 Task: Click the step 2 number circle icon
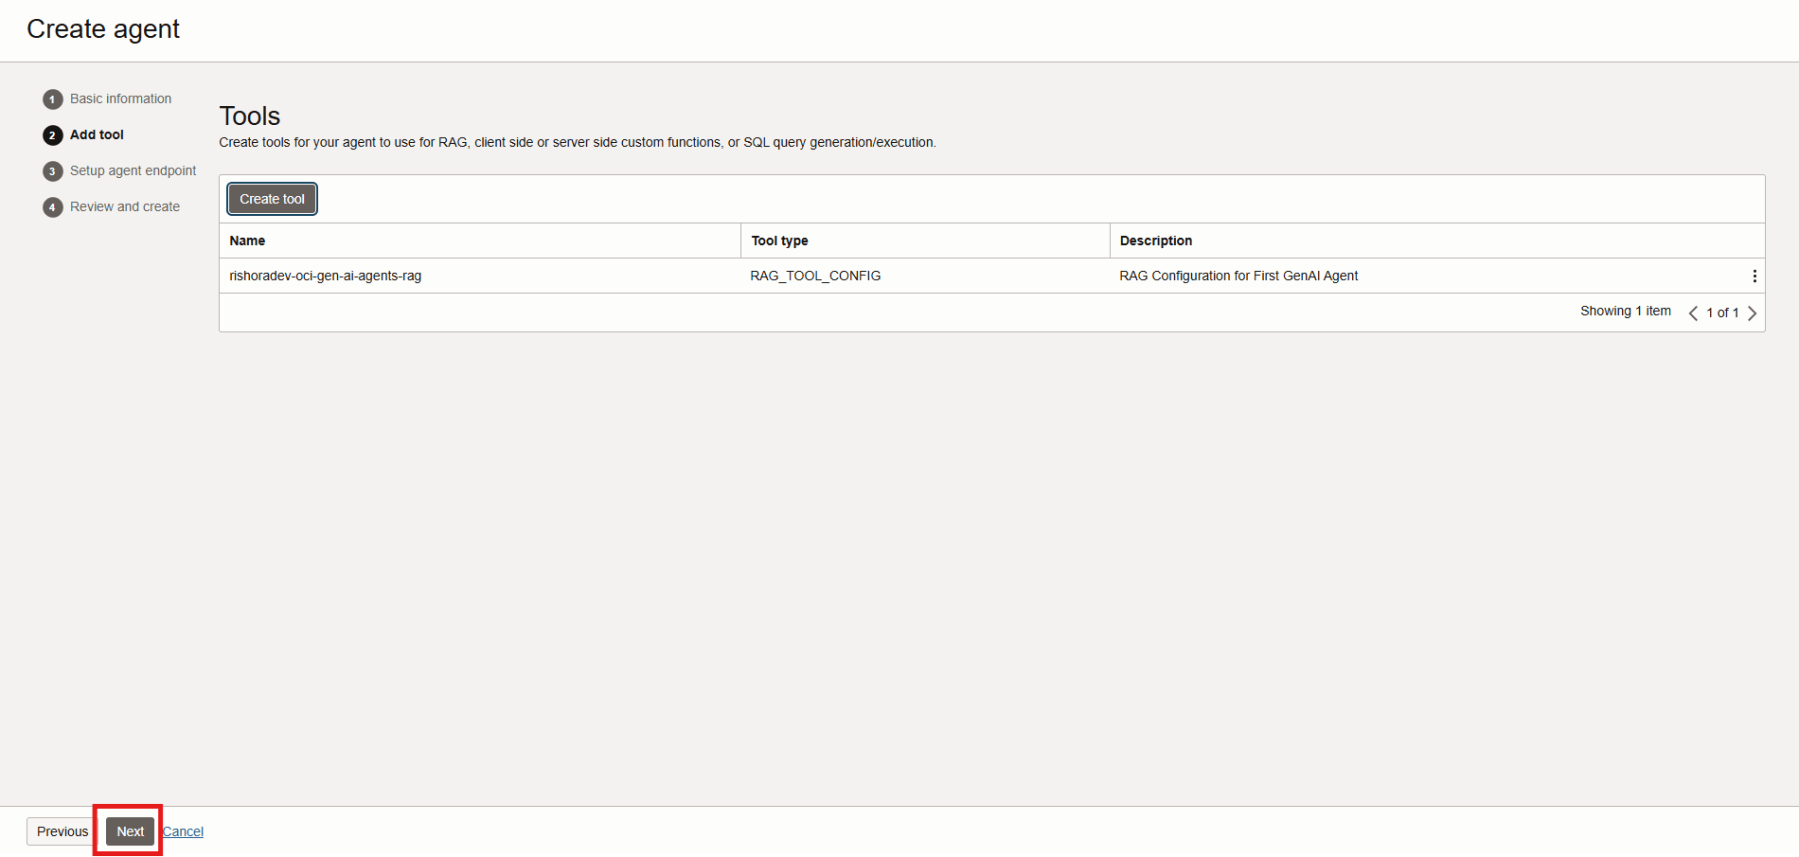tap(52, 135)
